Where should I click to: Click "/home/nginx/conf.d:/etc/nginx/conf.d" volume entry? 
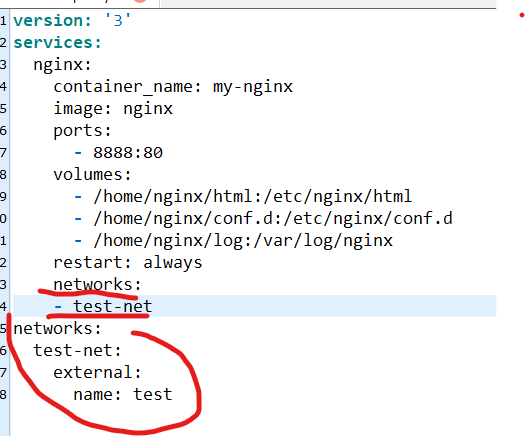[273, 219]
